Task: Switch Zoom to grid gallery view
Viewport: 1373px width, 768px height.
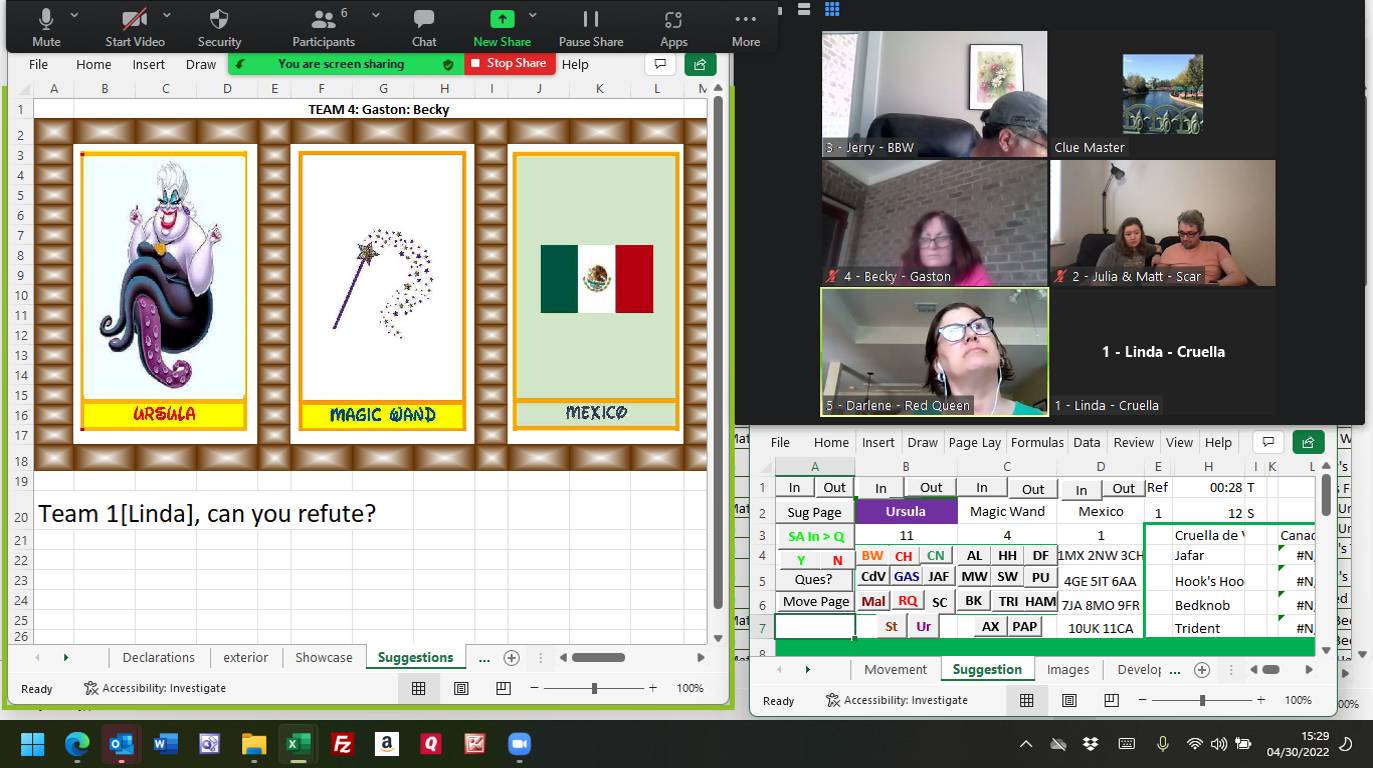Action: click(x=832, y=10)
